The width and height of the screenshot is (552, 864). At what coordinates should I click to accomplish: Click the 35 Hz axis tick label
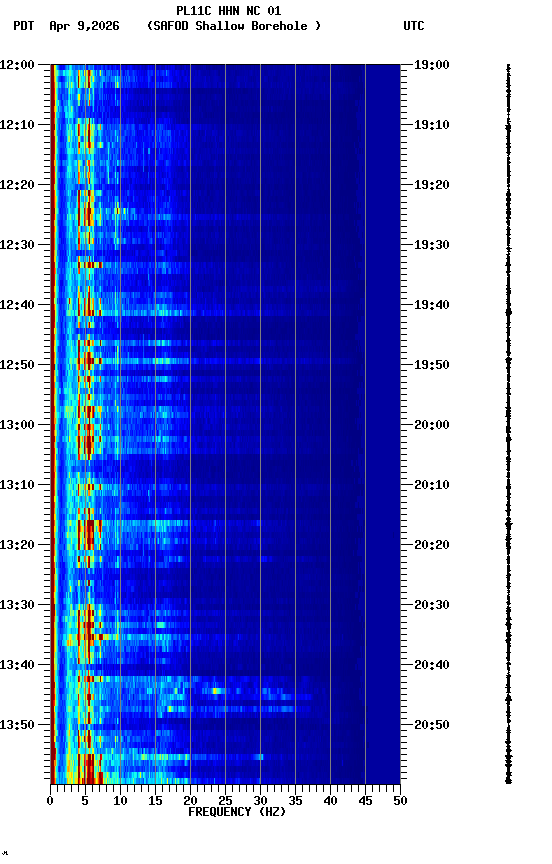click(295, 801)
